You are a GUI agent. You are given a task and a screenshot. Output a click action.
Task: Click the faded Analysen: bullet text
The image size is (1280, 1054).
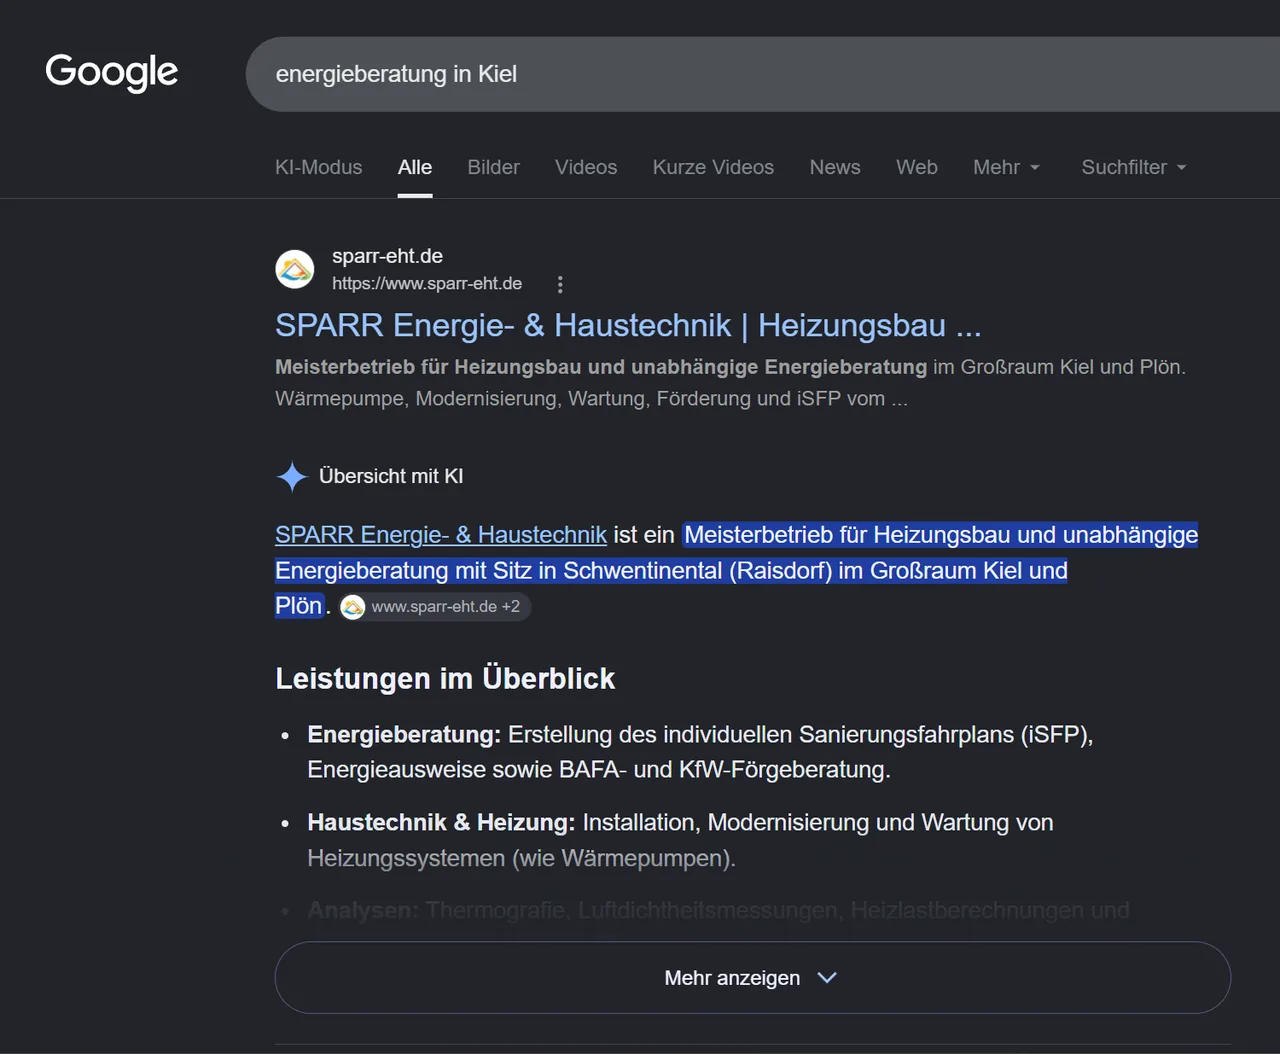pos(718,911)
